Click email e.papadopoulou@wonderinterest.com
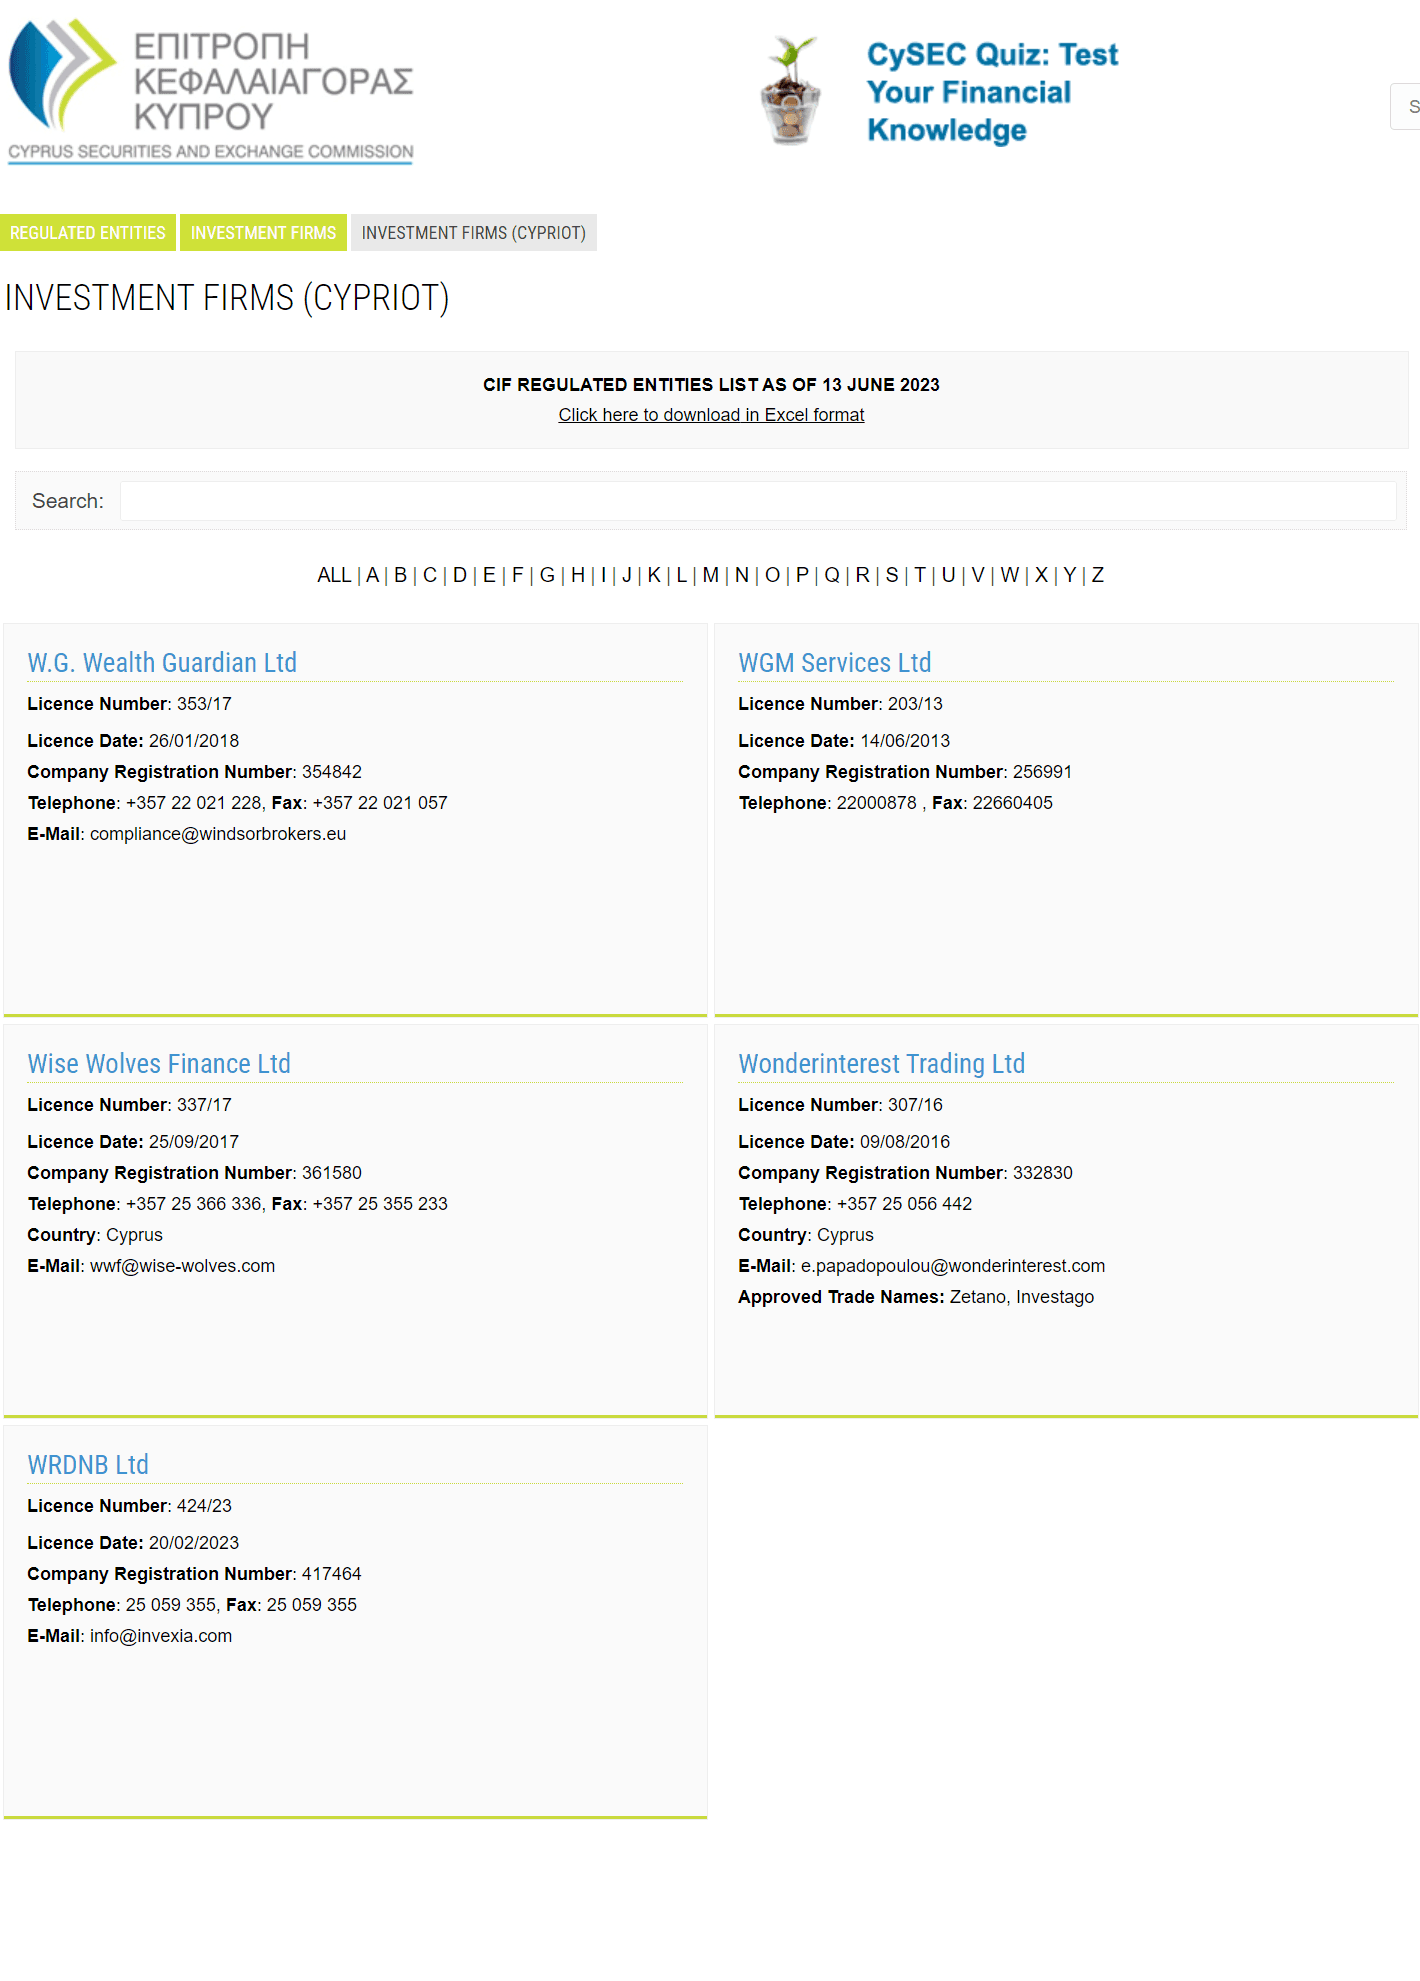 click(x=953, y=1266)
